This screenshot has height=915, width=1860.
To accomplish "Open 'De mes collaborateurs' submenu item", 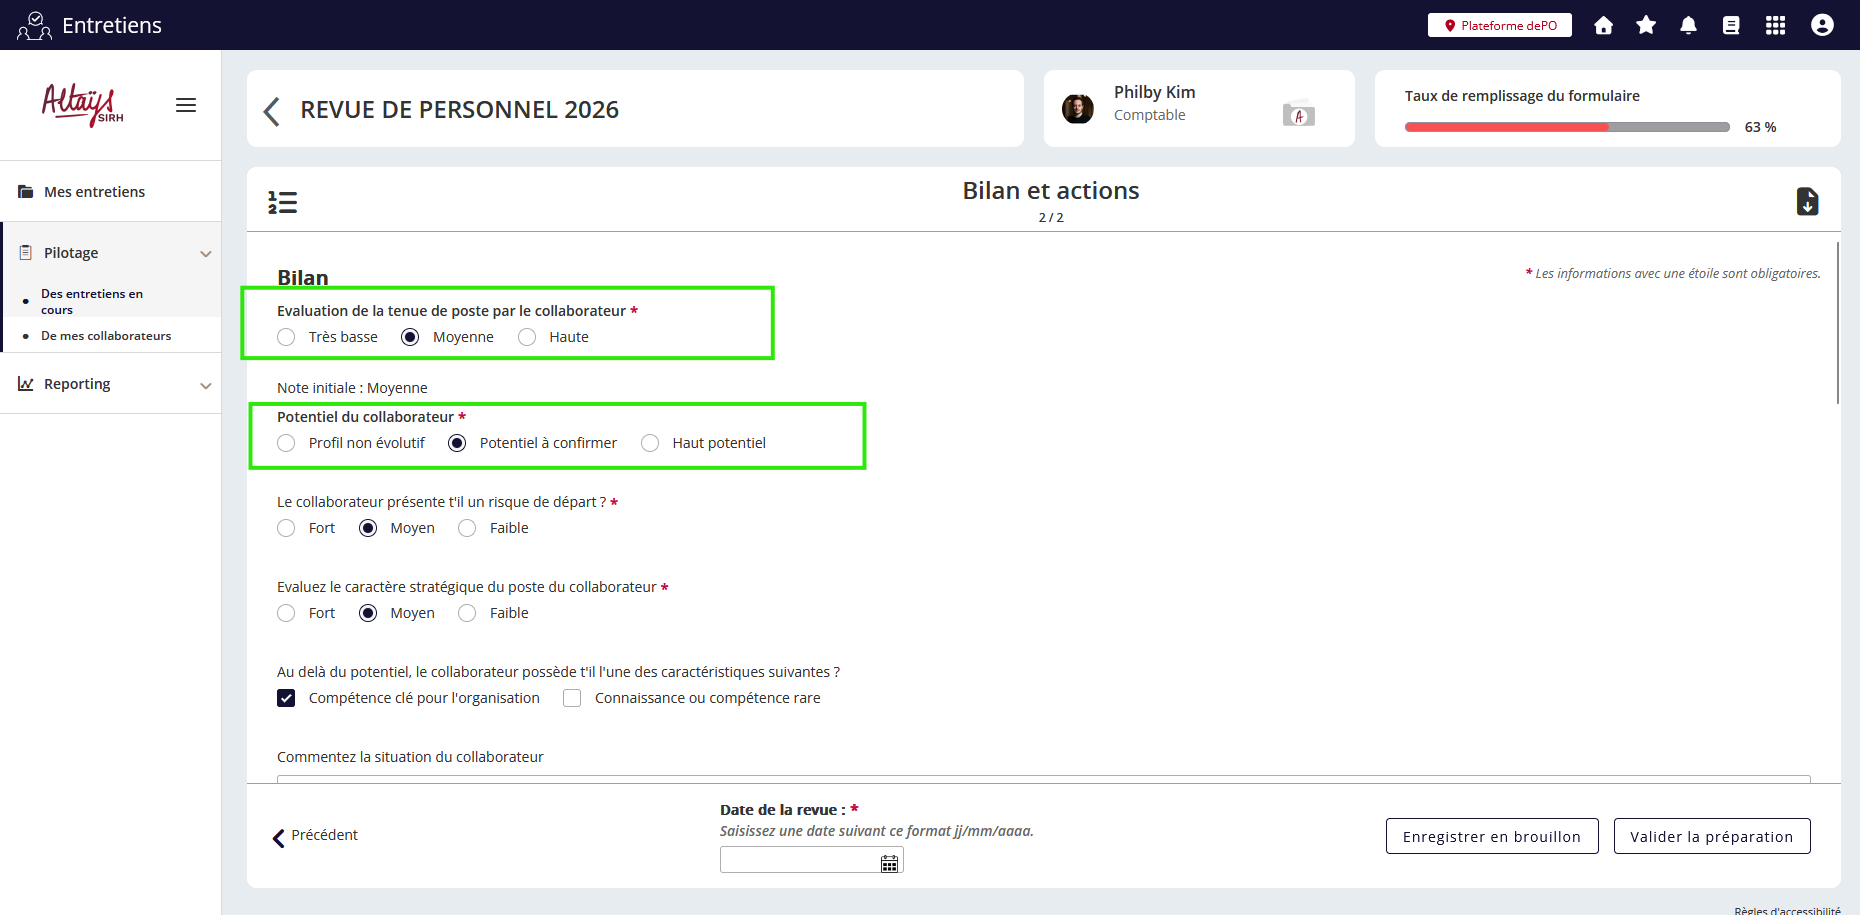I will pyautogui.click(x=106, y=336).
